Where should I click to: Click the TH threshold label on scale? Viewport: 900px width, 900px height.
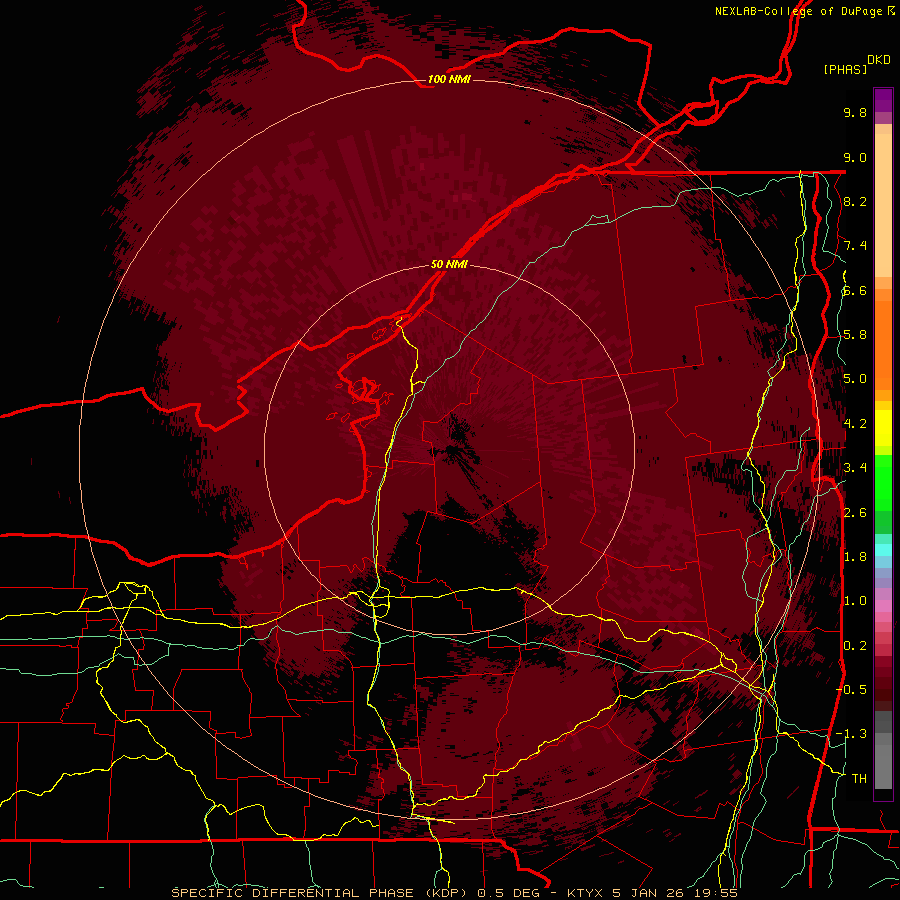[859, 779]
